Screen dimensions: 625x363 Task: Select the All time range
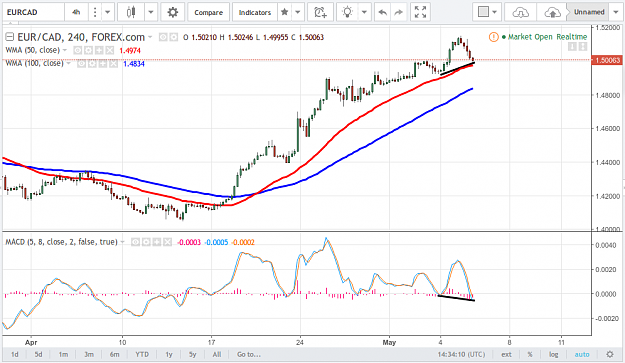click(x=217, y=354)
